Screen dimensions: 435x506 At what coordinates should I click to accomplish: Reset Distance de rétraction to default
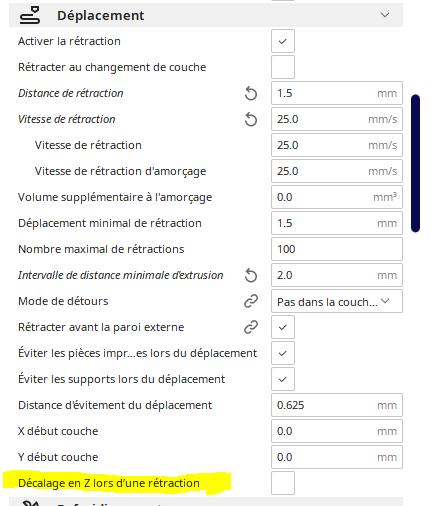pyautogui.click(x=251, y=93)
